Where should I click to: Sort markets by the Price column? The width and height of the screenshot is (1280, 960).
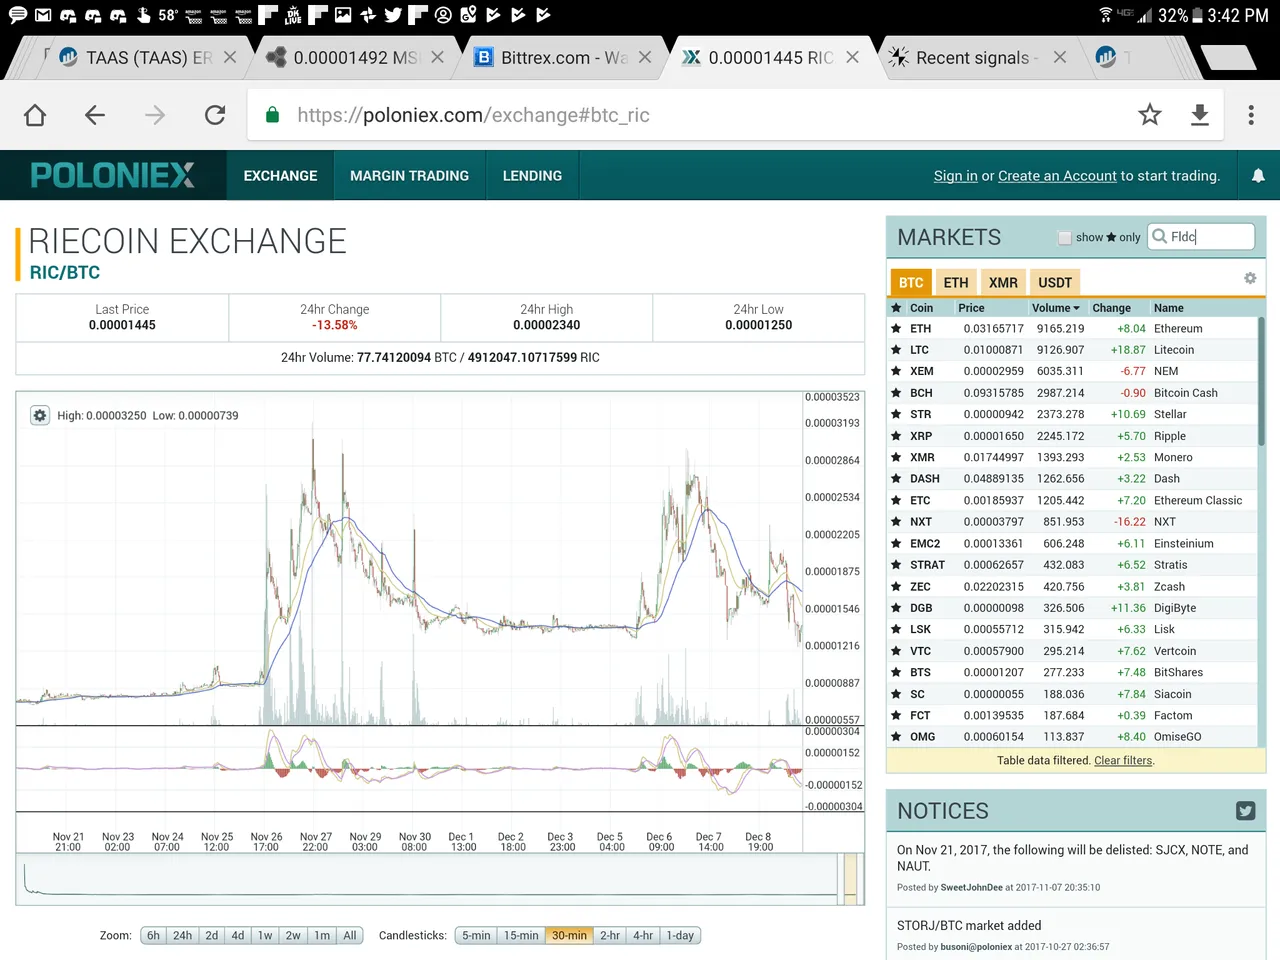point(971,308)
